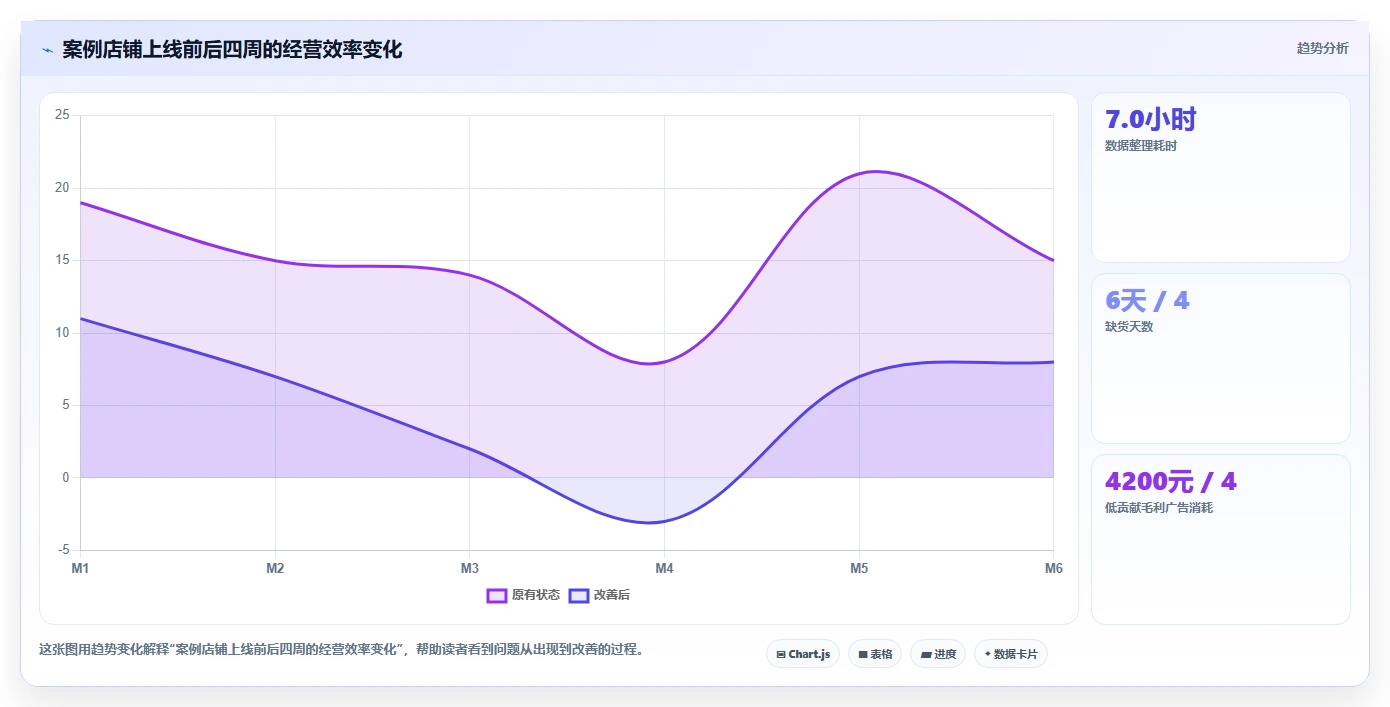
Task: Click the chart description sentence below the chart
Action: tap(344, 649)
